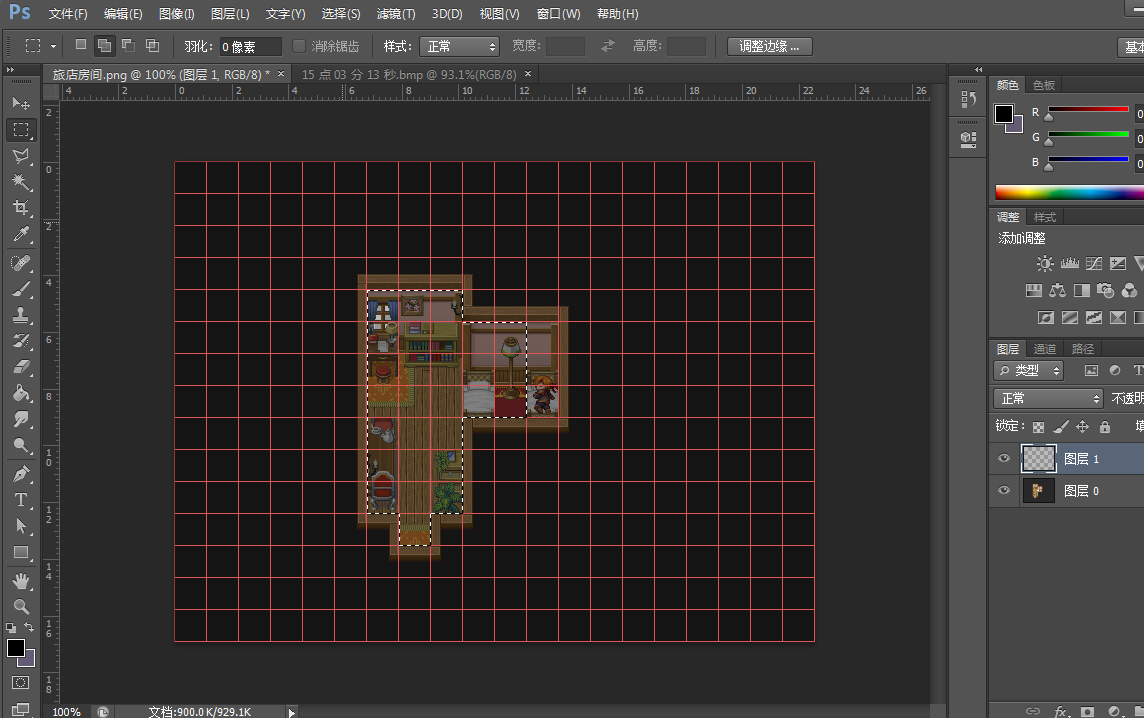Viewport: 1144px width, 718px height.
Task: Select the Rectangular Marquee tool in toolbox
Action: tap(21, 130)
